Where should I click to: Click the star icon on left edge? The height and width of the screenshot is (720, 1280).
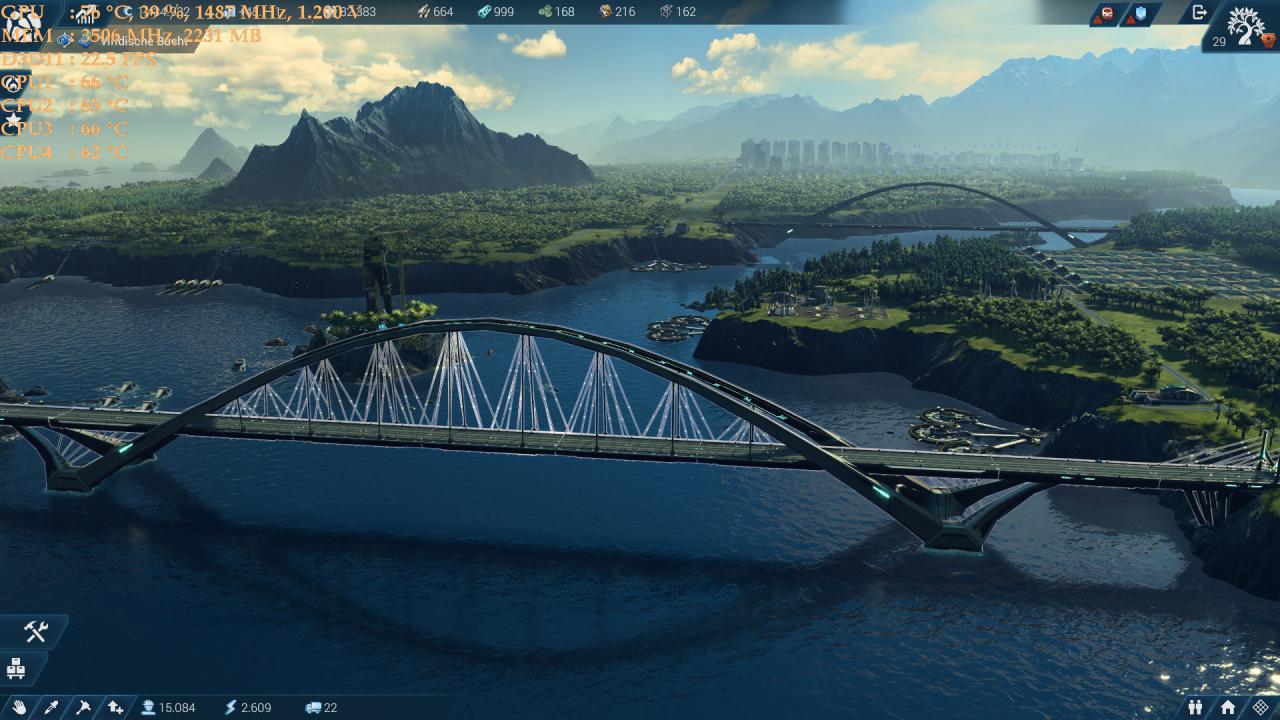point(13,120)
